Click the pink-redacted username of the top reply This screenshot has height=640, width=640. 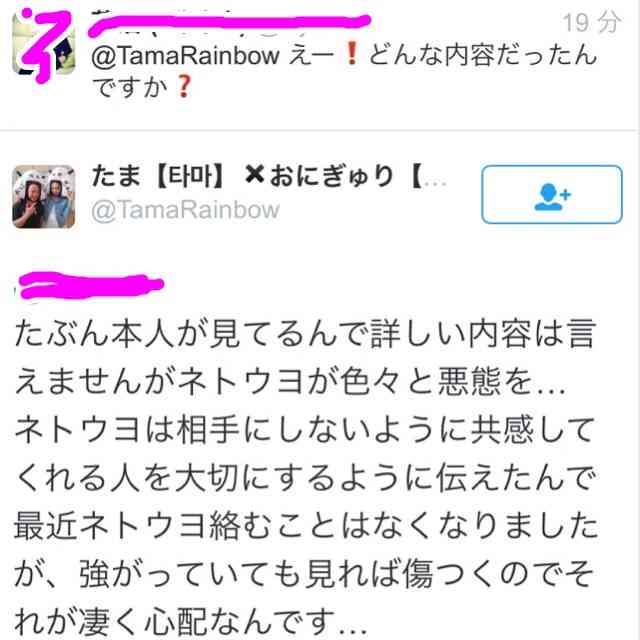tap(229, 24)
